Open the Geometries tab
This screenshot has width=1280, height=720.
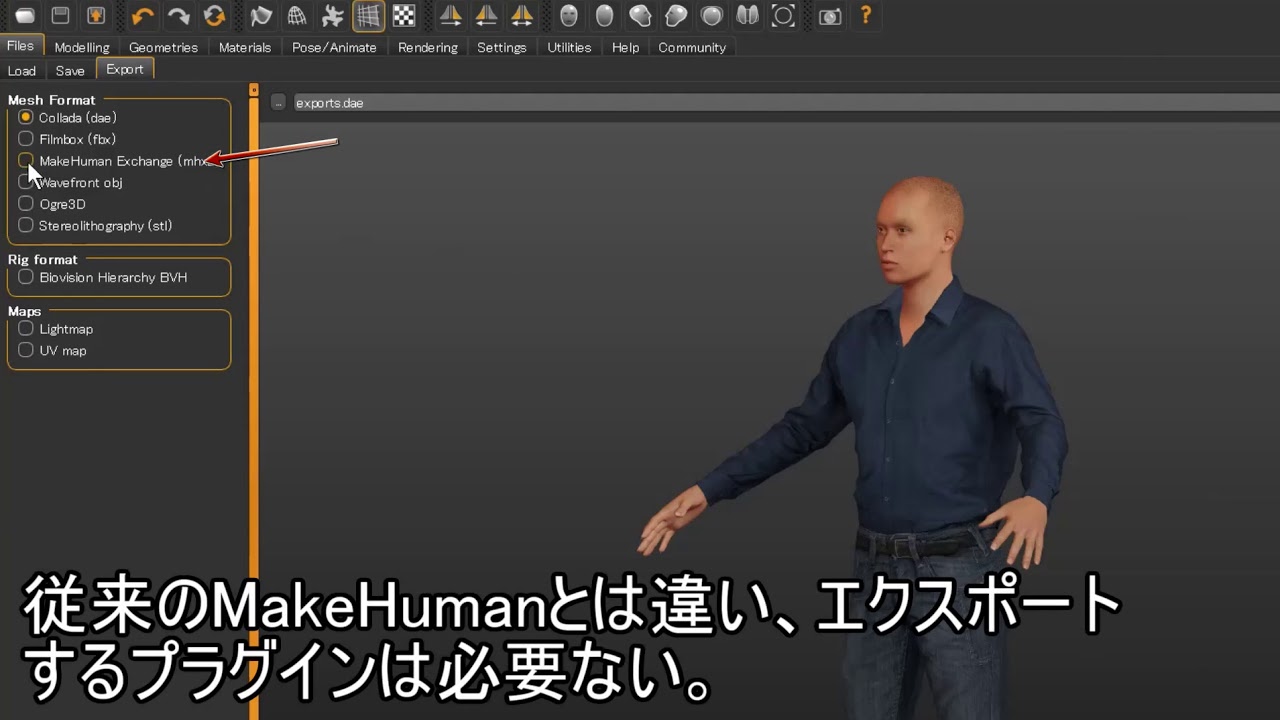click(163, 47)
